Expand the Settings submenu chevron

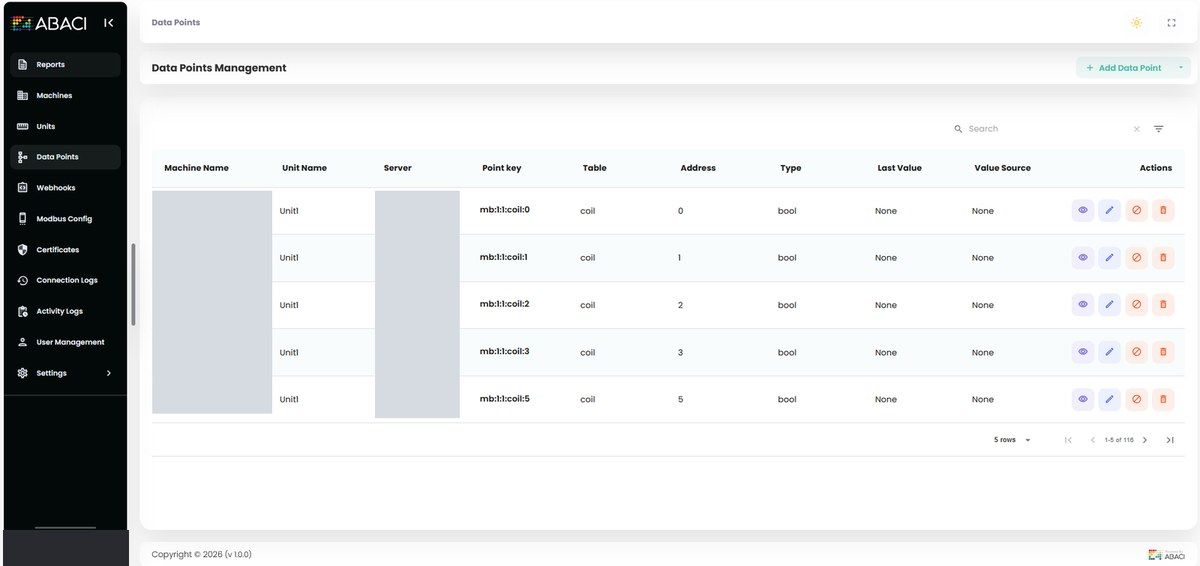click(109, 373)
